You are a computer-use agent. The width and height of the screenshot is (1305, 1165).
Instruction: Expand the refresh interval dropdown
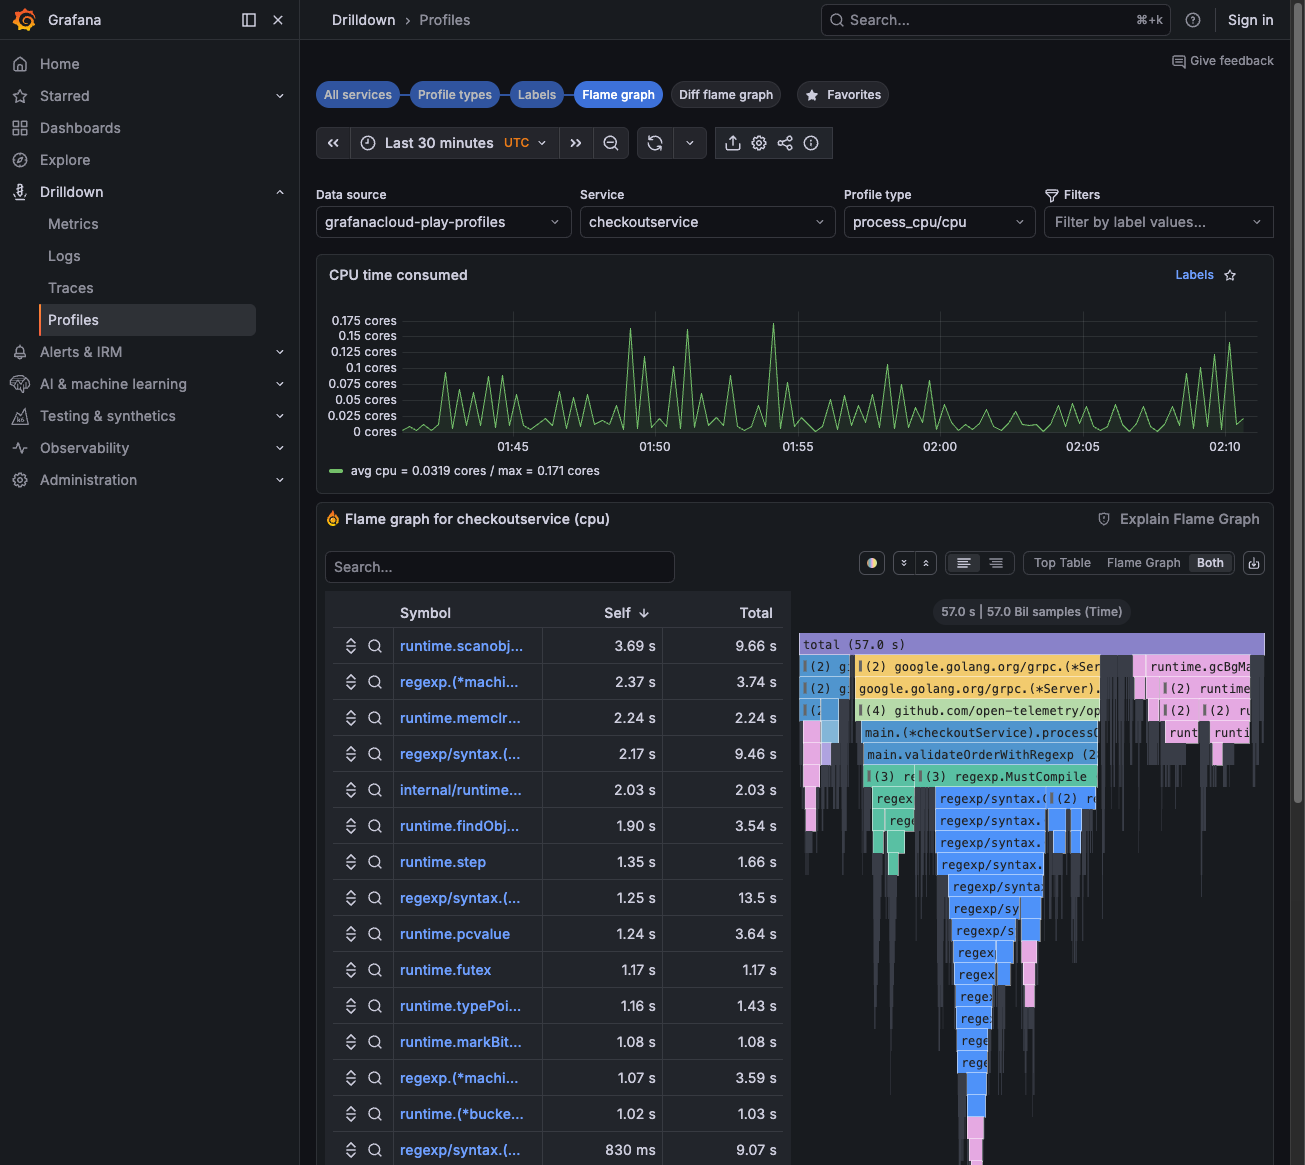coord(690,143)
